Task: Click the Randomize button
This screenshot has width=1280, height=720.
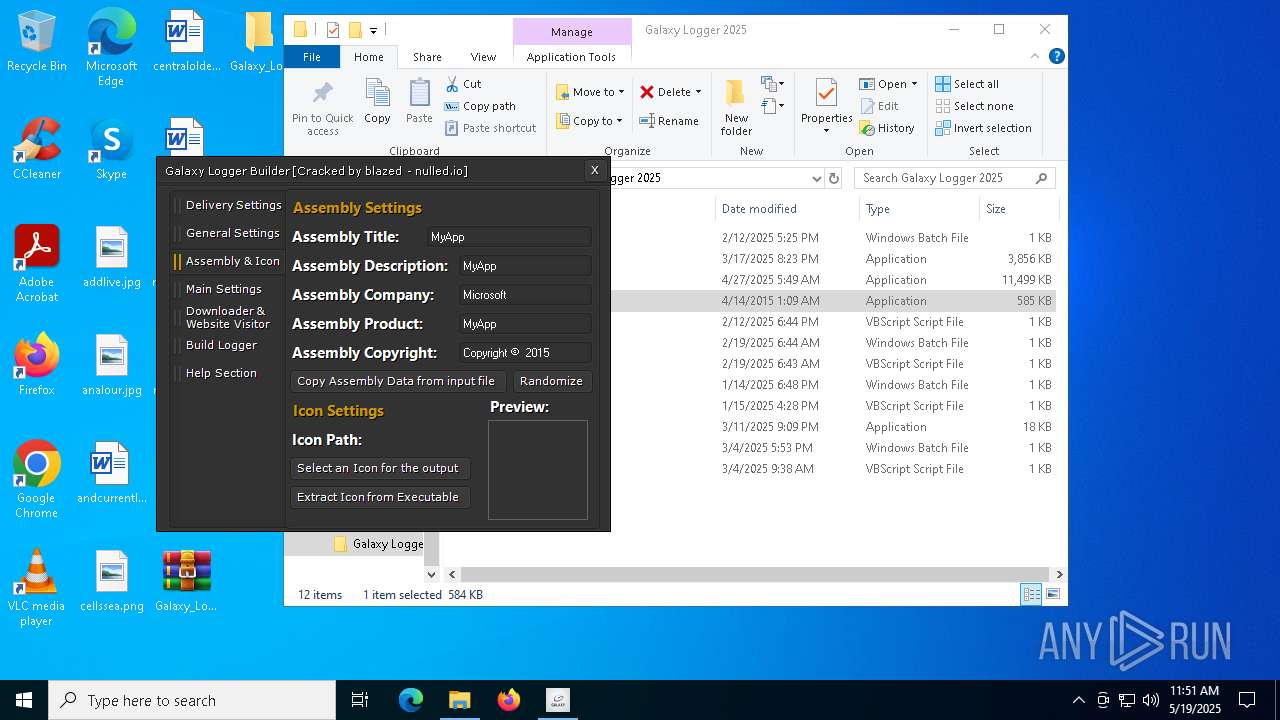Action: pos(551,381)
